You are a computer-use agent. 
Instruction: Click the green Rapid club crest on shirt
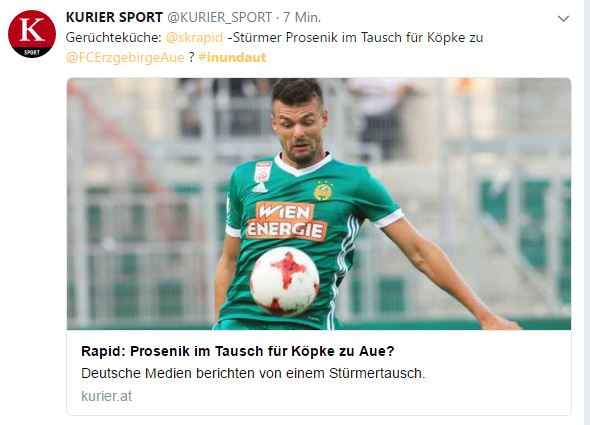tap(323, 190)
